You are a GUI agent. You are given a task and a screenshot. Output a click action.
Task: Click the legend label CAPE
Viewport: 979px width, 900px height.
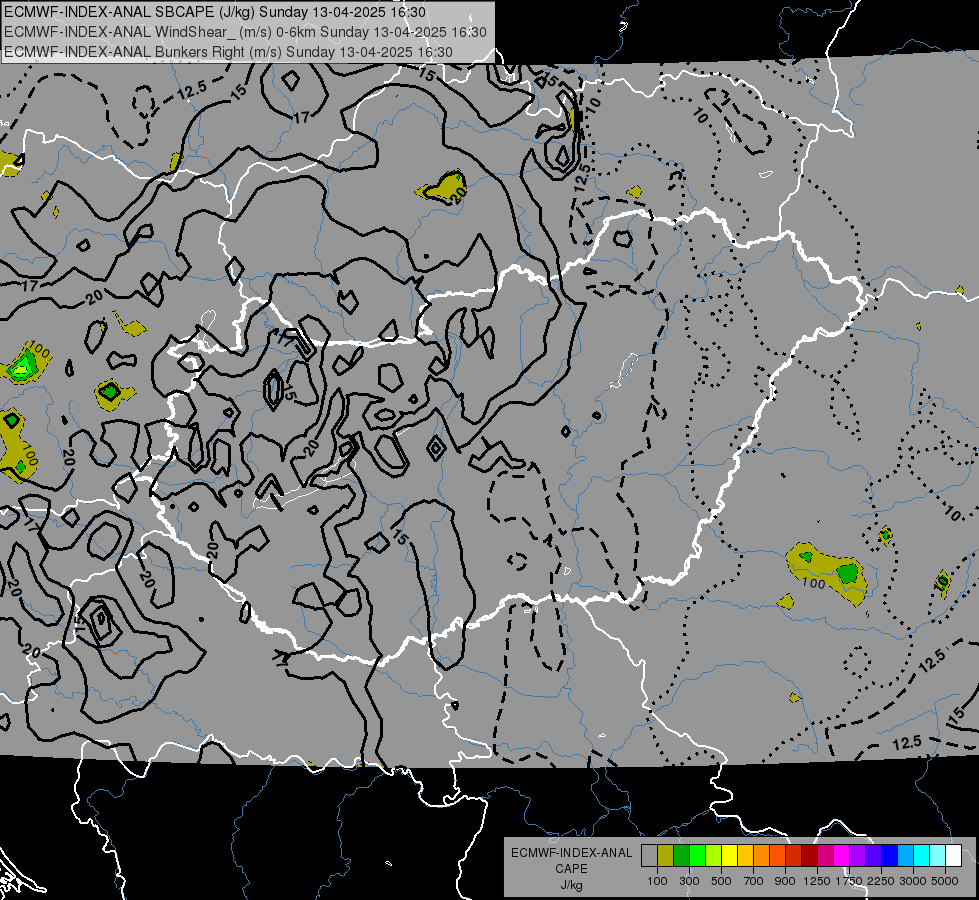click(x=571, y=869)
